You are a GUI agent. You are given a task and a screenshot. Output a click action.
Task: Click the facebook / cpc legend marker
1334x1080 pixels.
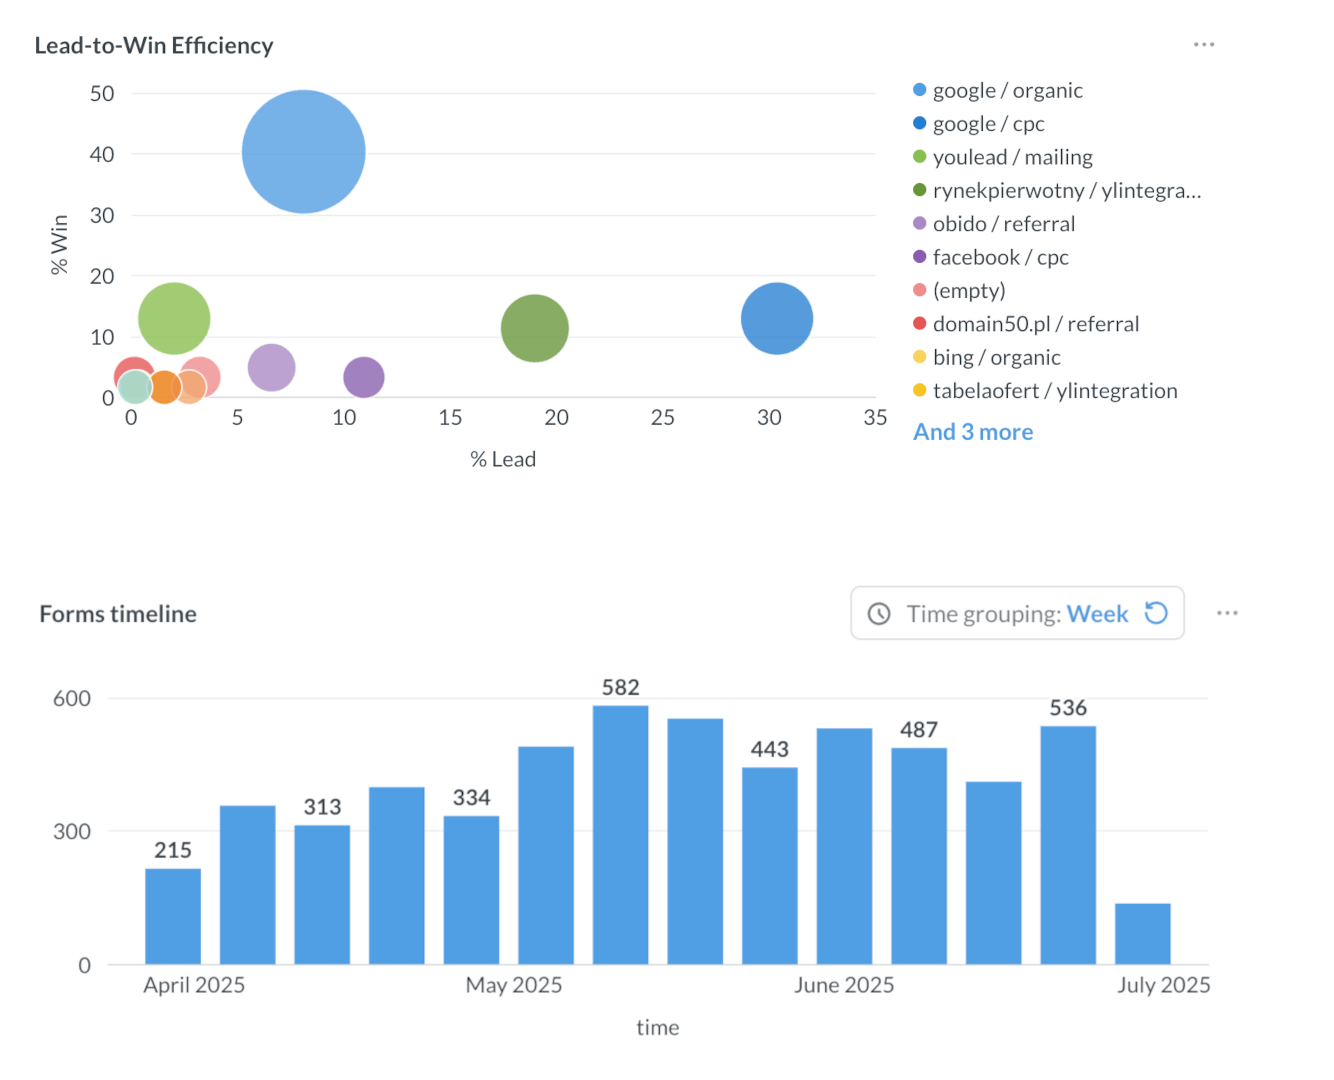[x=919, y=257]
